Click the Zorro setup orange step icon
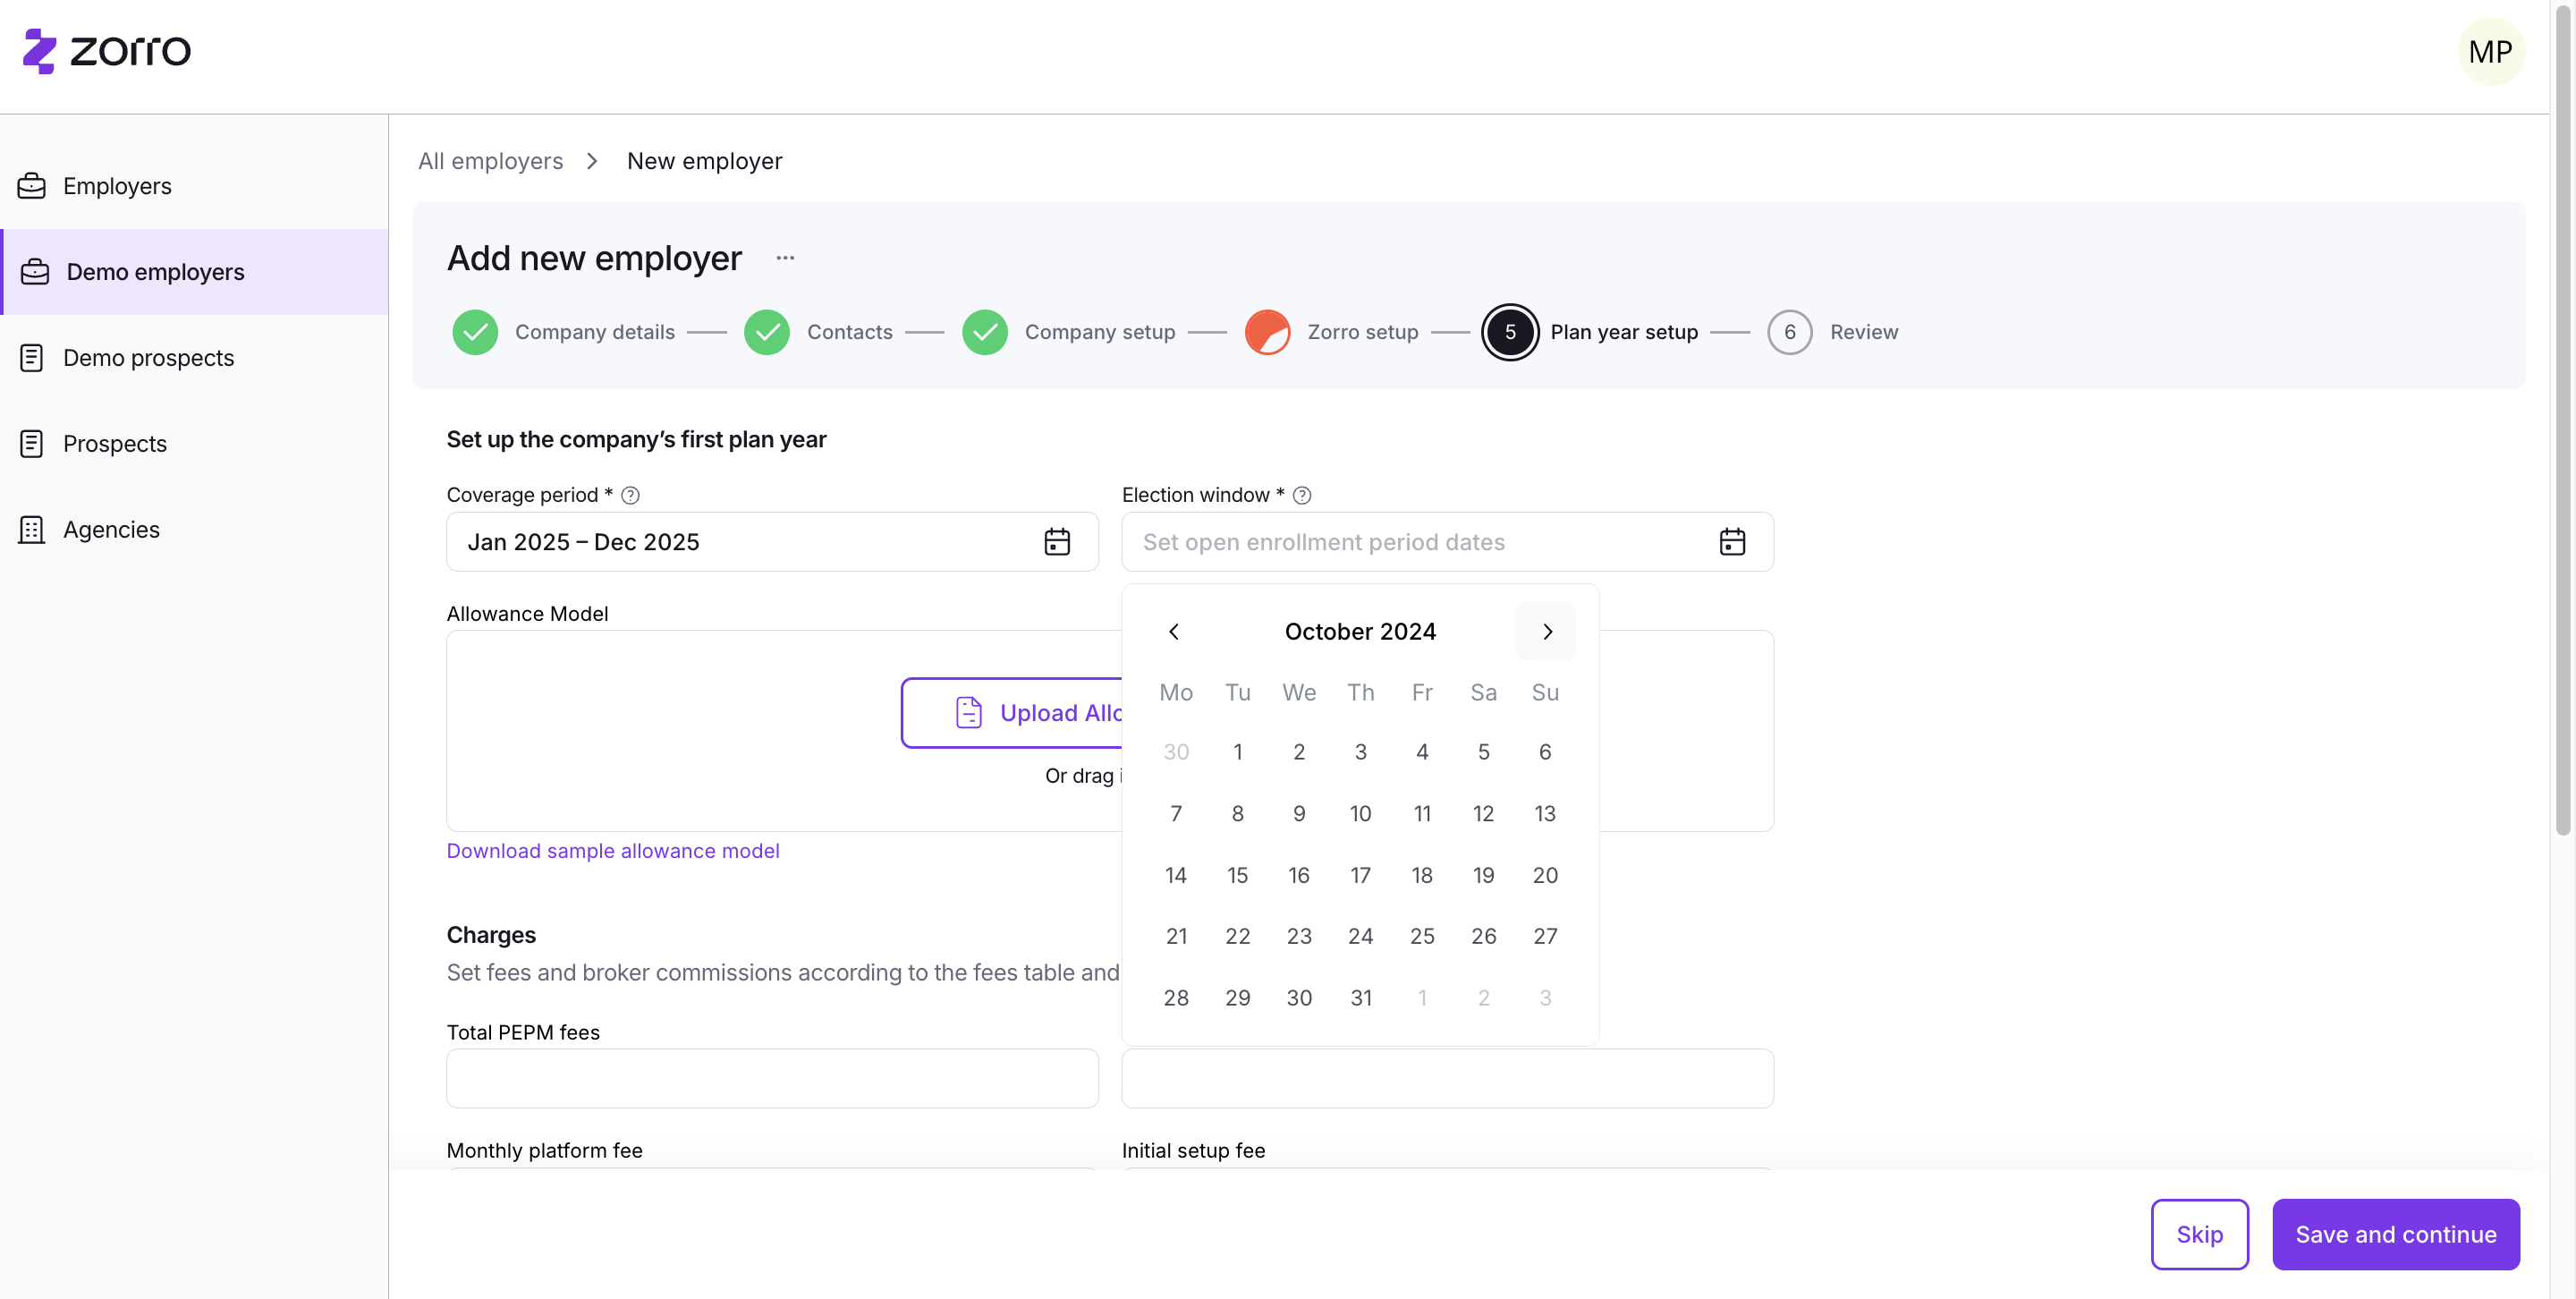 click(1267, 332)
